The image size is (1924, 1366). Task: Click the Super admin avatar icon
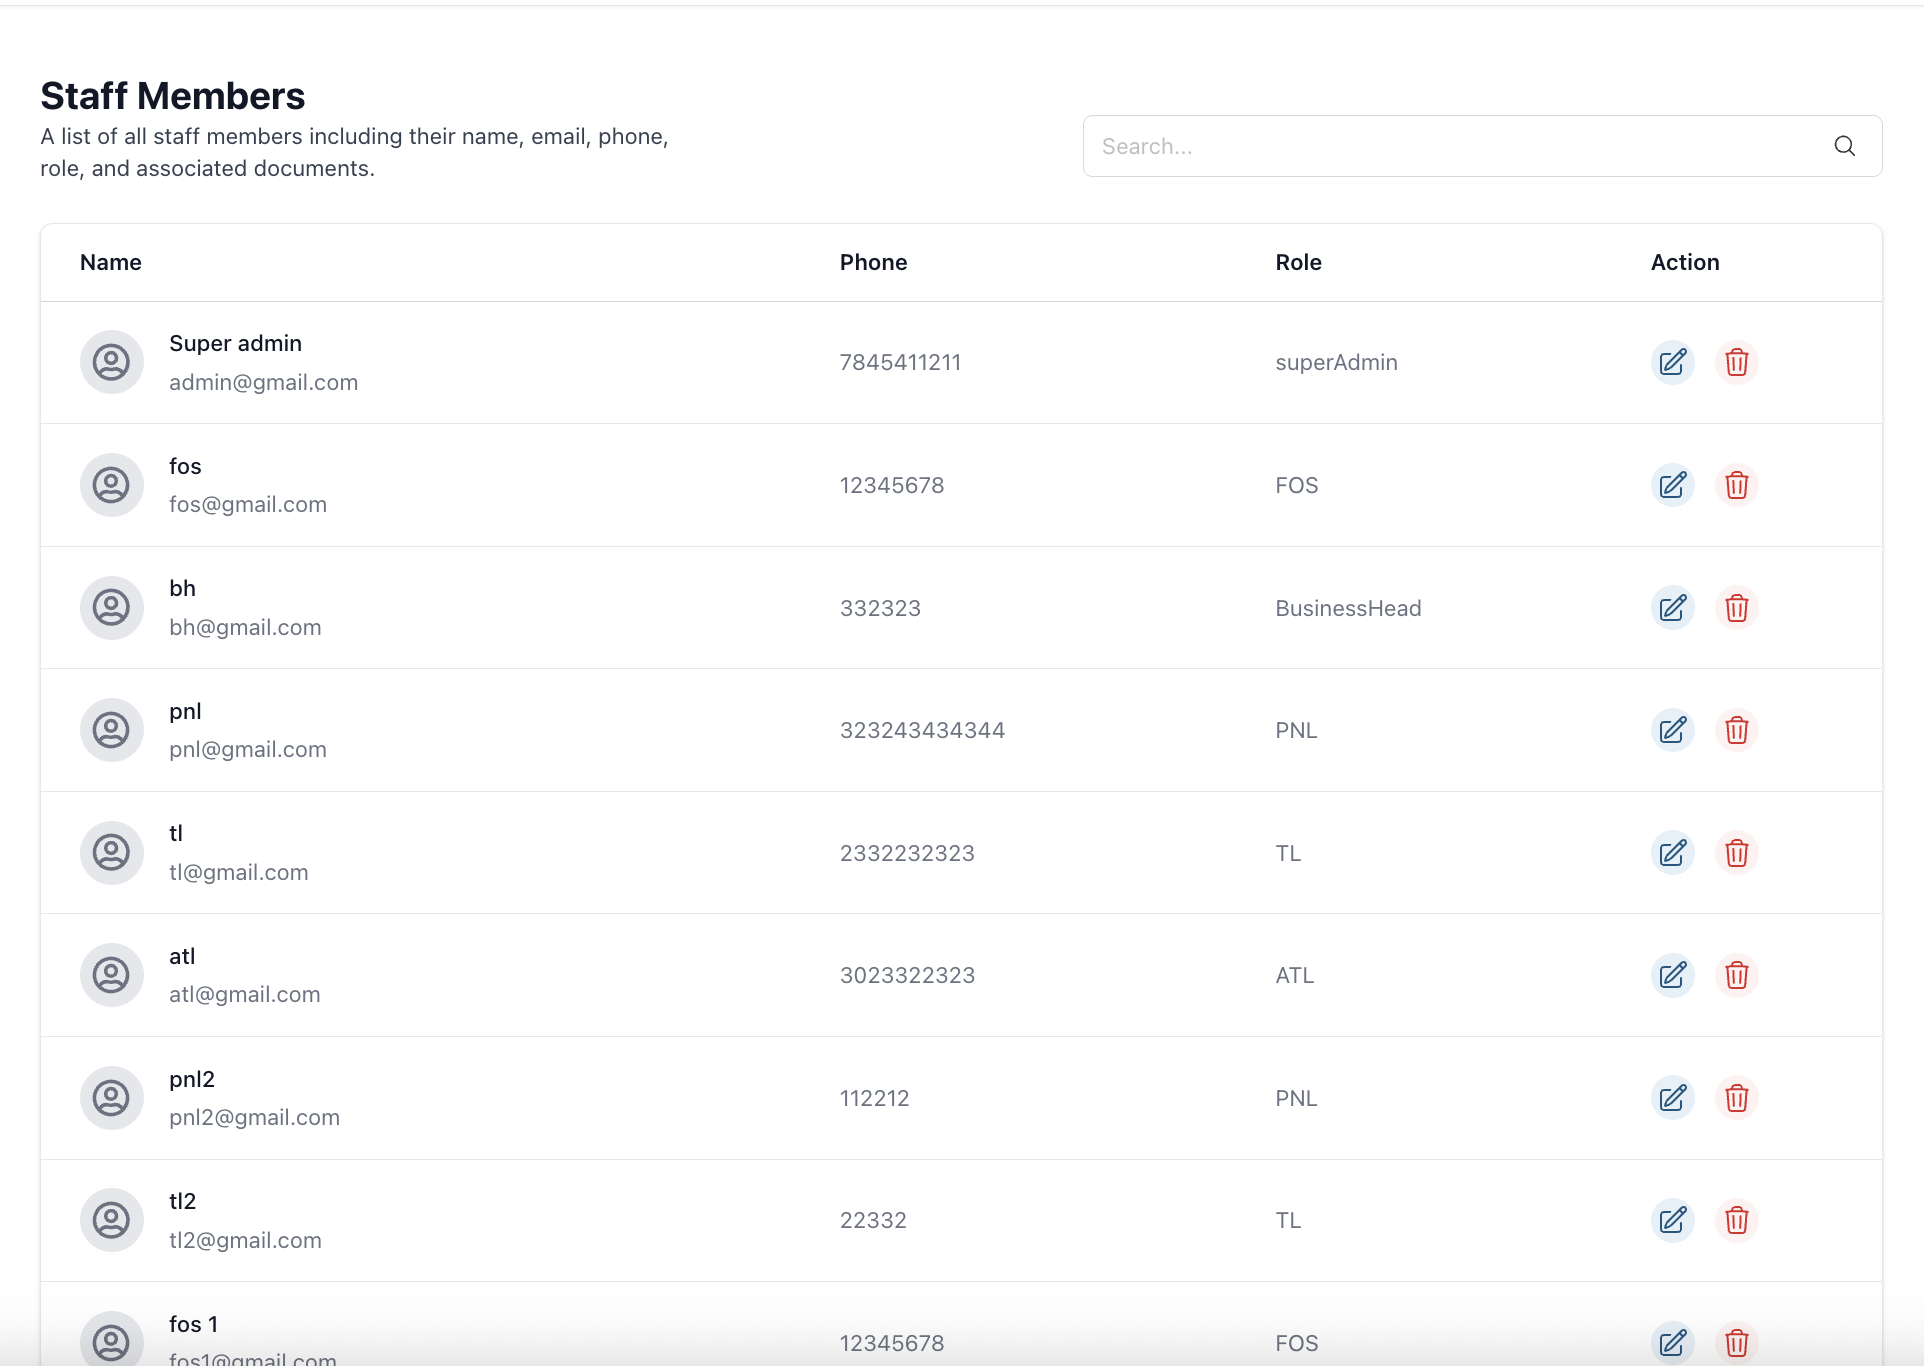click(111, 362)
